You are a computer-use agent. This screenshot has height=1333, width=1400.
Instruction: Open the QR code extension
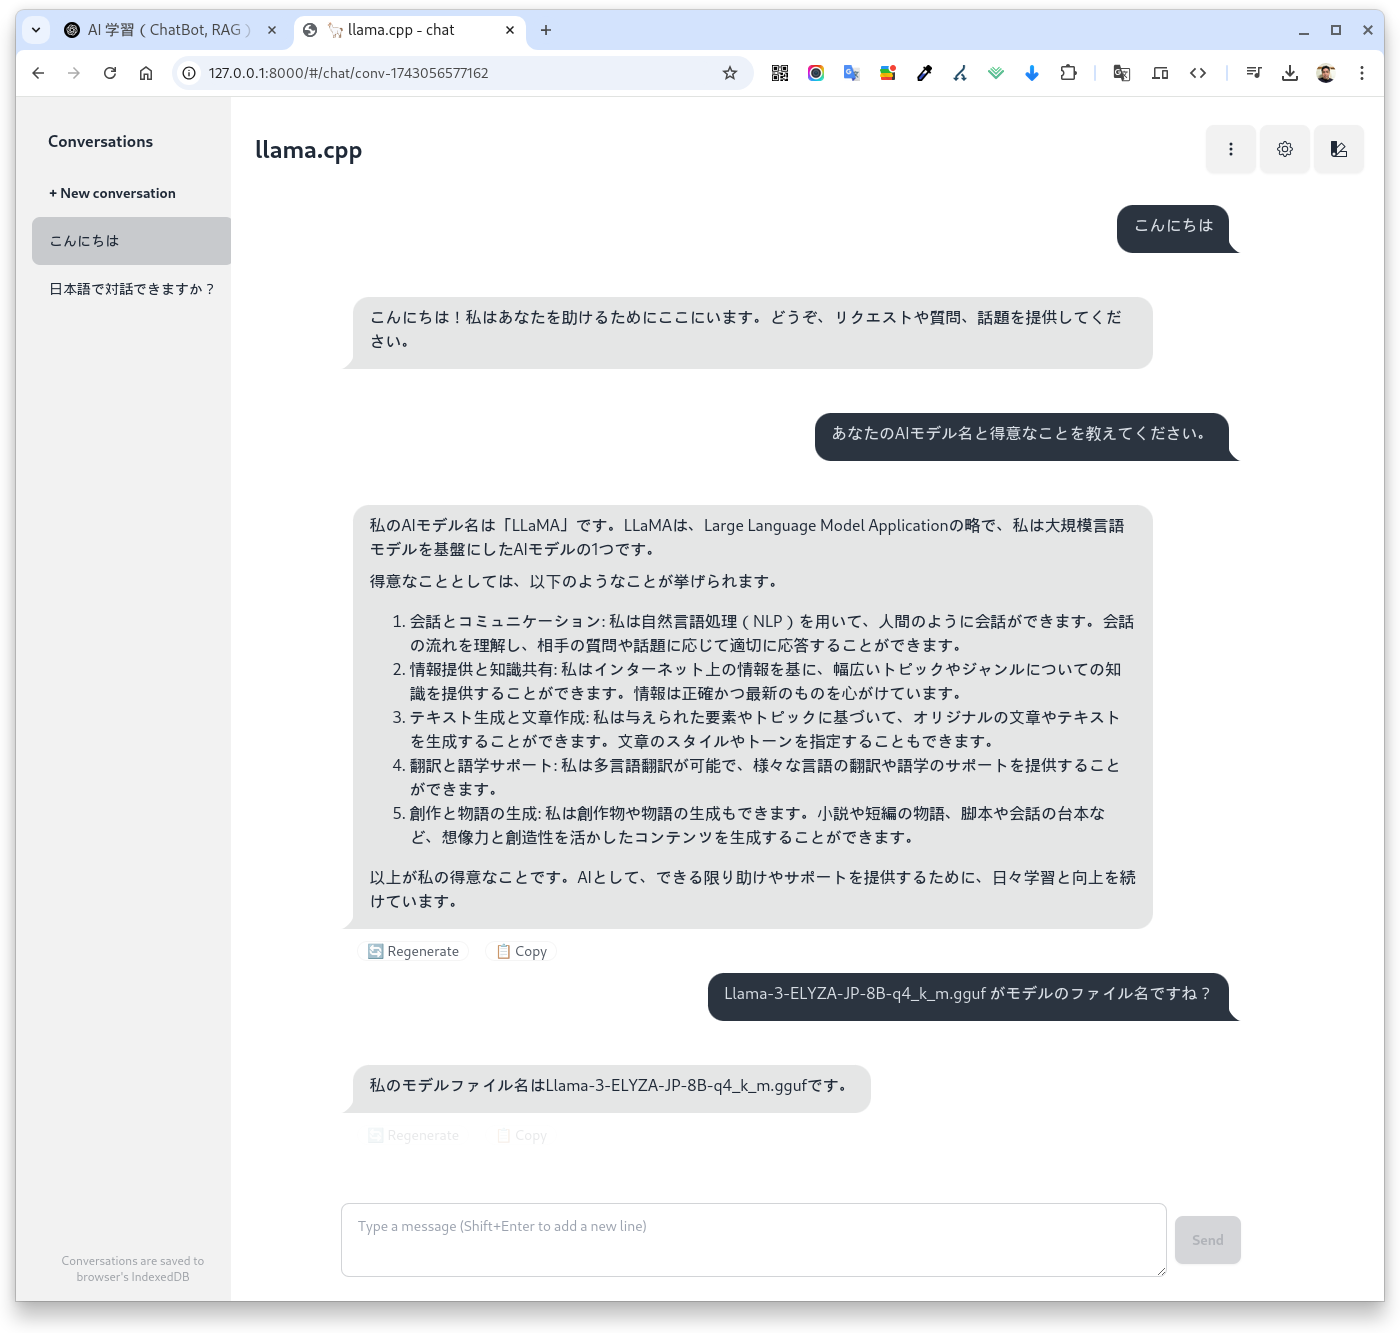pos(780,73)
